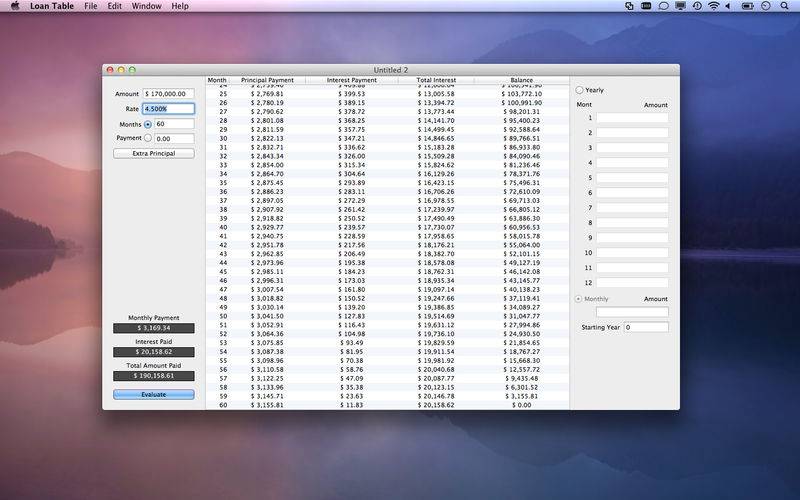Click the battery status icon
The height and width of the screenshot is (500, 800).
(747, 6)
